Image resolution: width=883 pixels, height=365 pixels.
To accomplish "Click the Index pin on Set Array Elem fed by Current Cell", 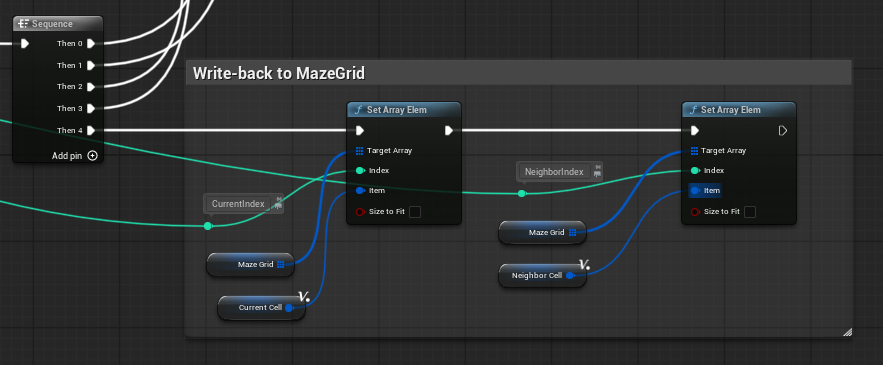I will (x=360, y=171).
